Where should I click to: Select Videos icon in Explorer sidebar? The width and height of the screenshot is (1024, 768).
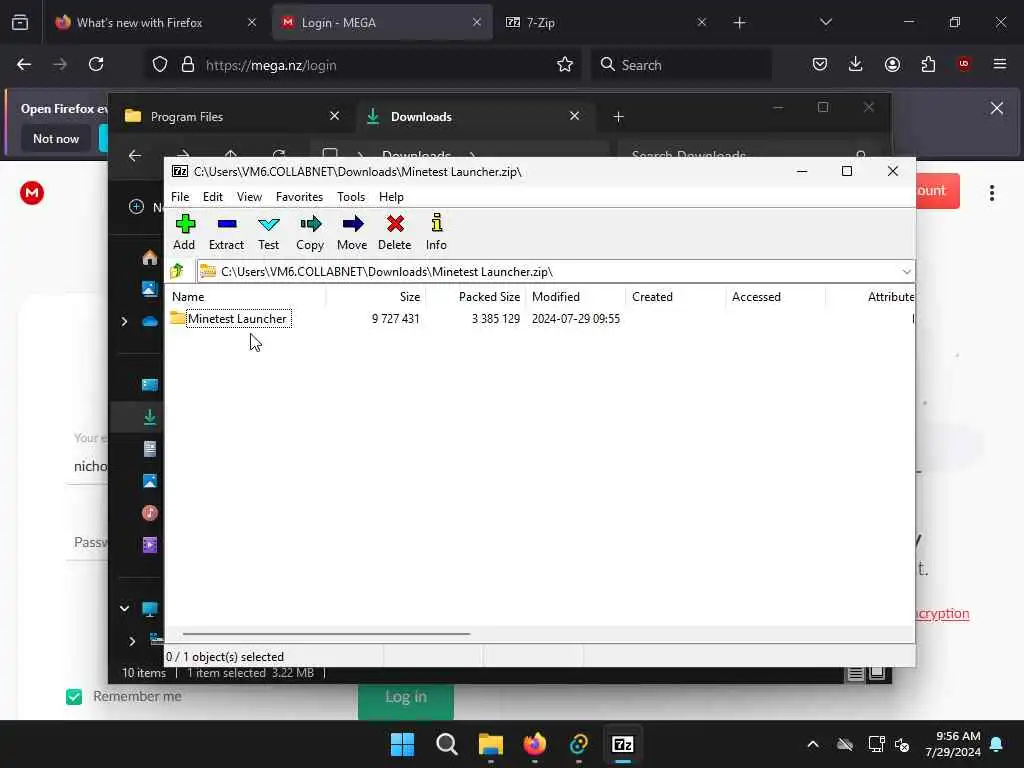(x=150, y=545)
